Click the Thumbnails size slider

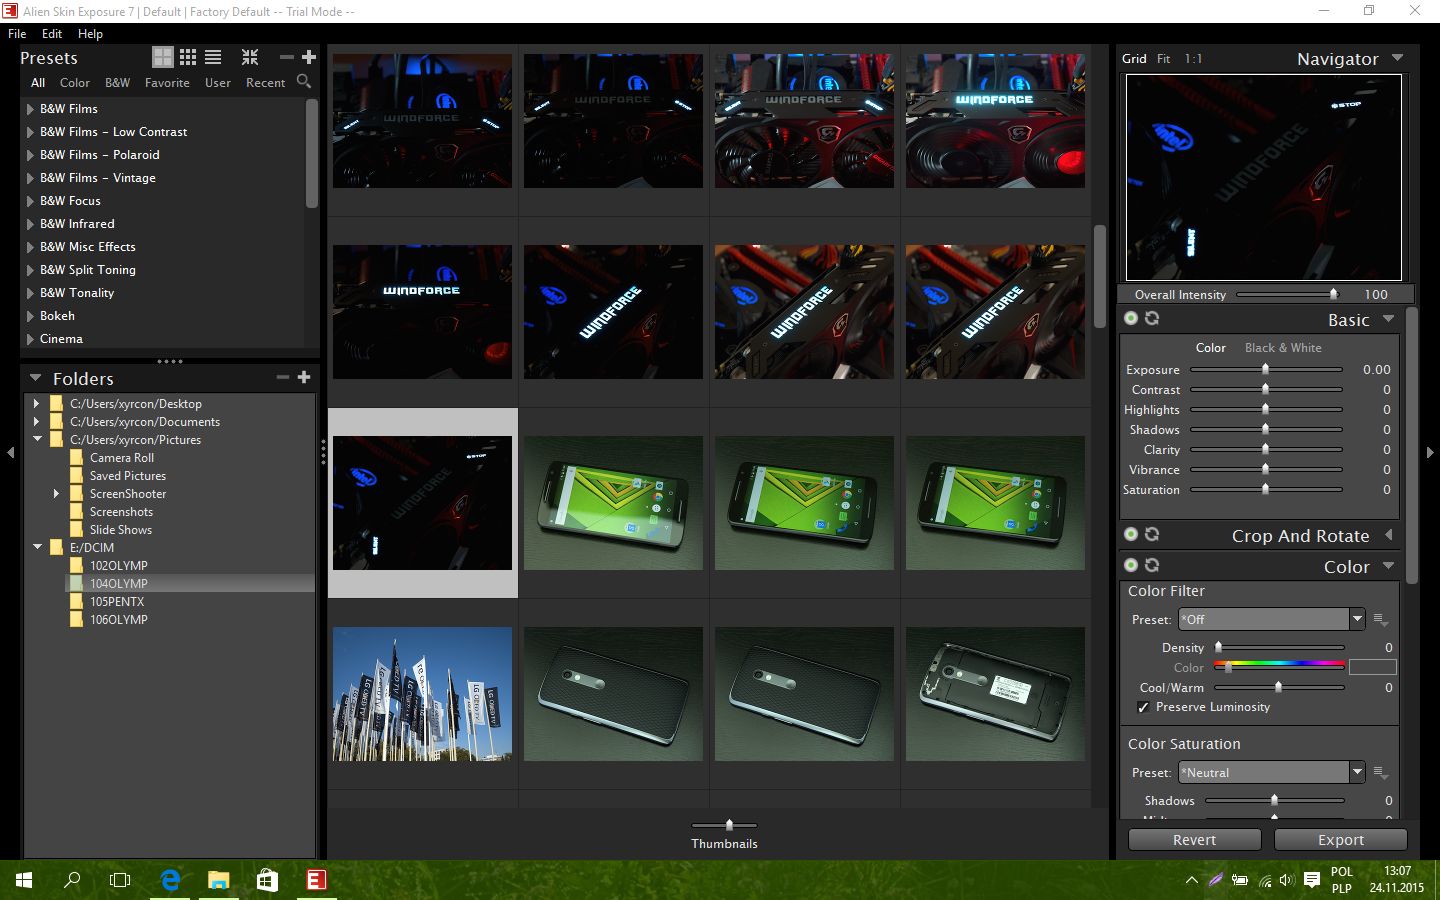pos(724,825)
